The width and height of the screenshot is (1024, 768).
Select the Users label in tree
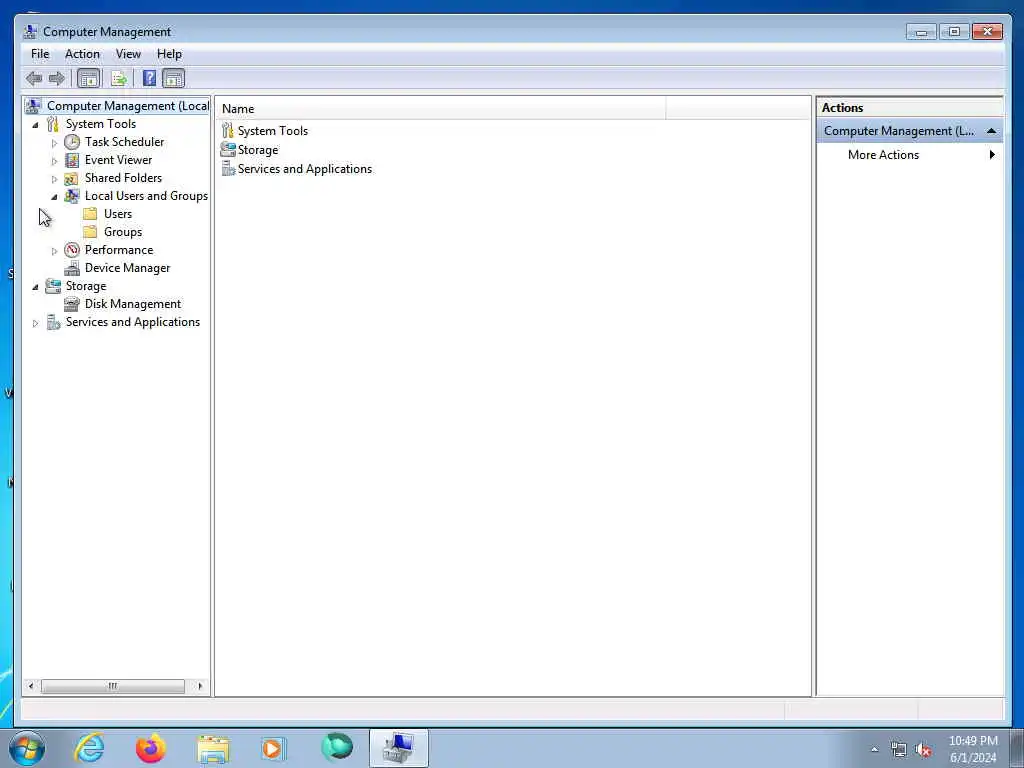[118, 214]
